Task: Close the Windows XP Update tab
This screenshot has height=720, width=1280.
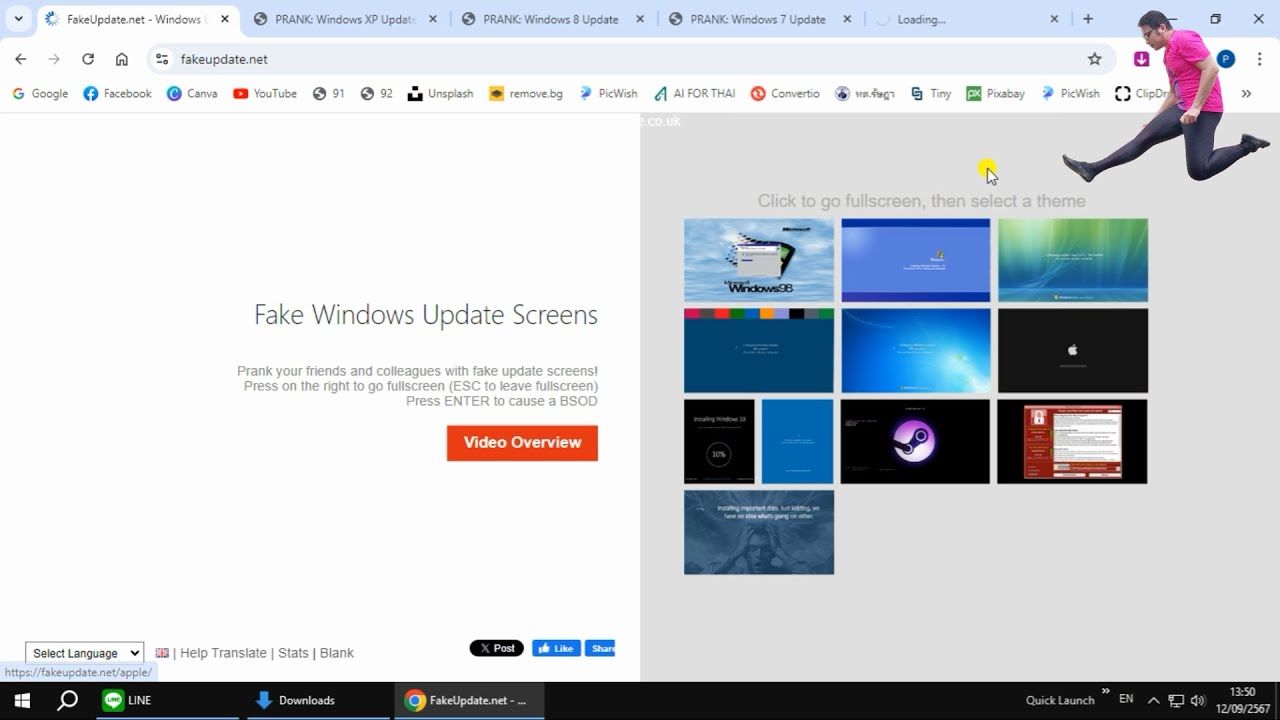Action: click(x=432, y=19)
